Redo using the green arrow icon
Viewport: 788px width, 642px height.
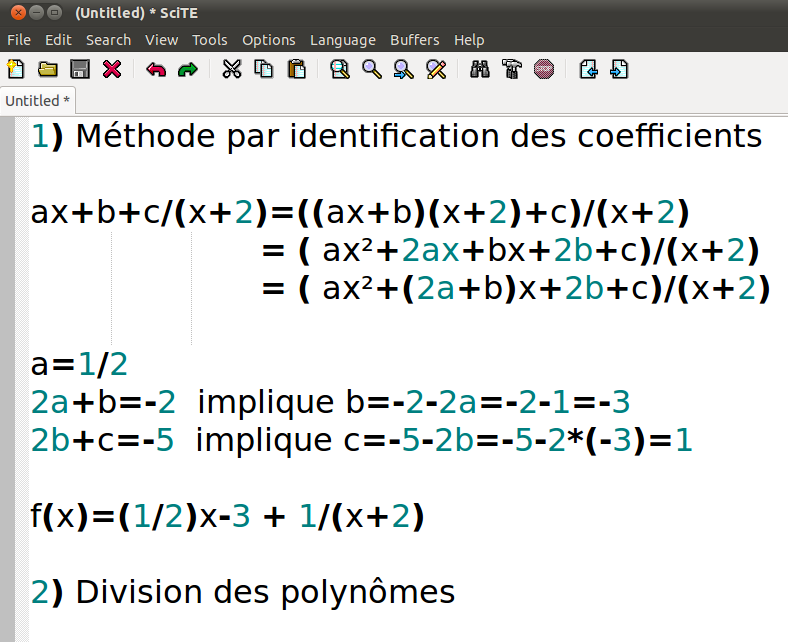[187, 69]
